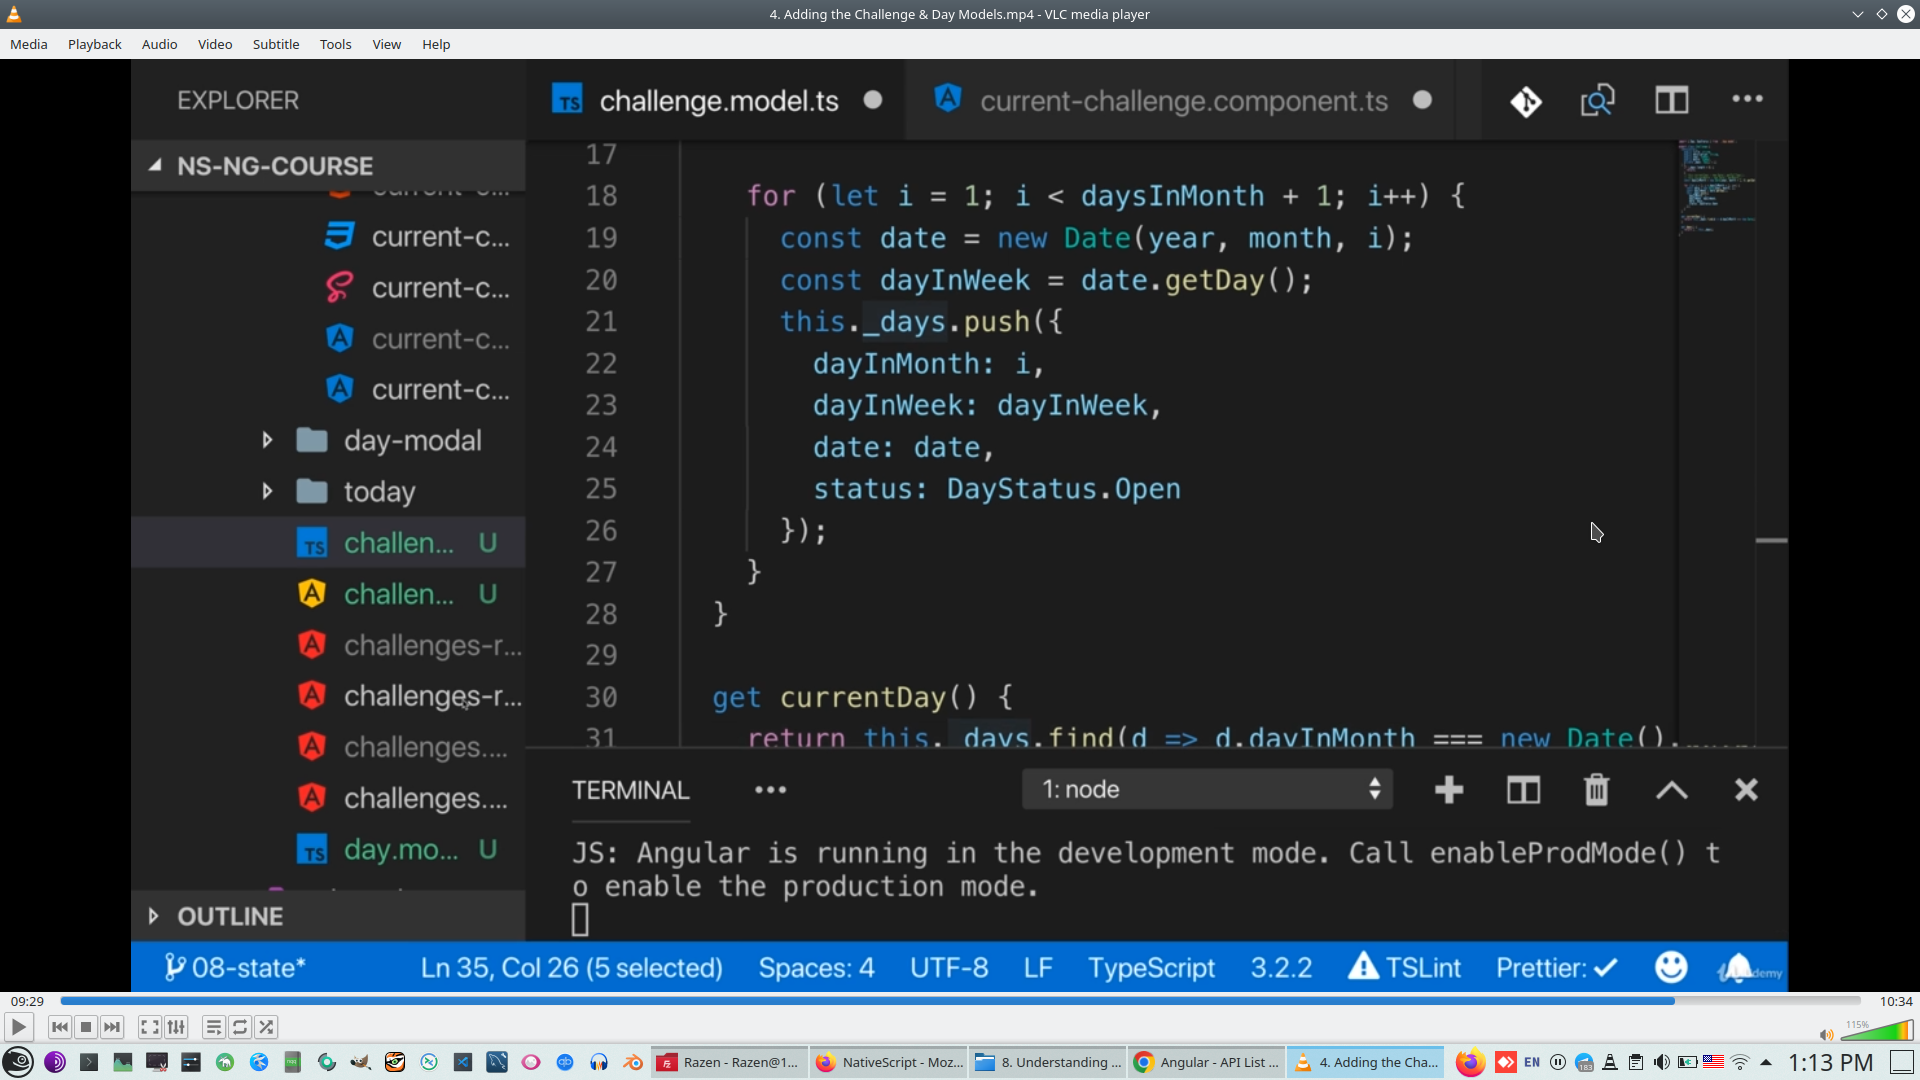Skip to next media in playlist
The height and width of the screenshot is (1080, 1920).
pyautogui.click(x=112, y=1027)
